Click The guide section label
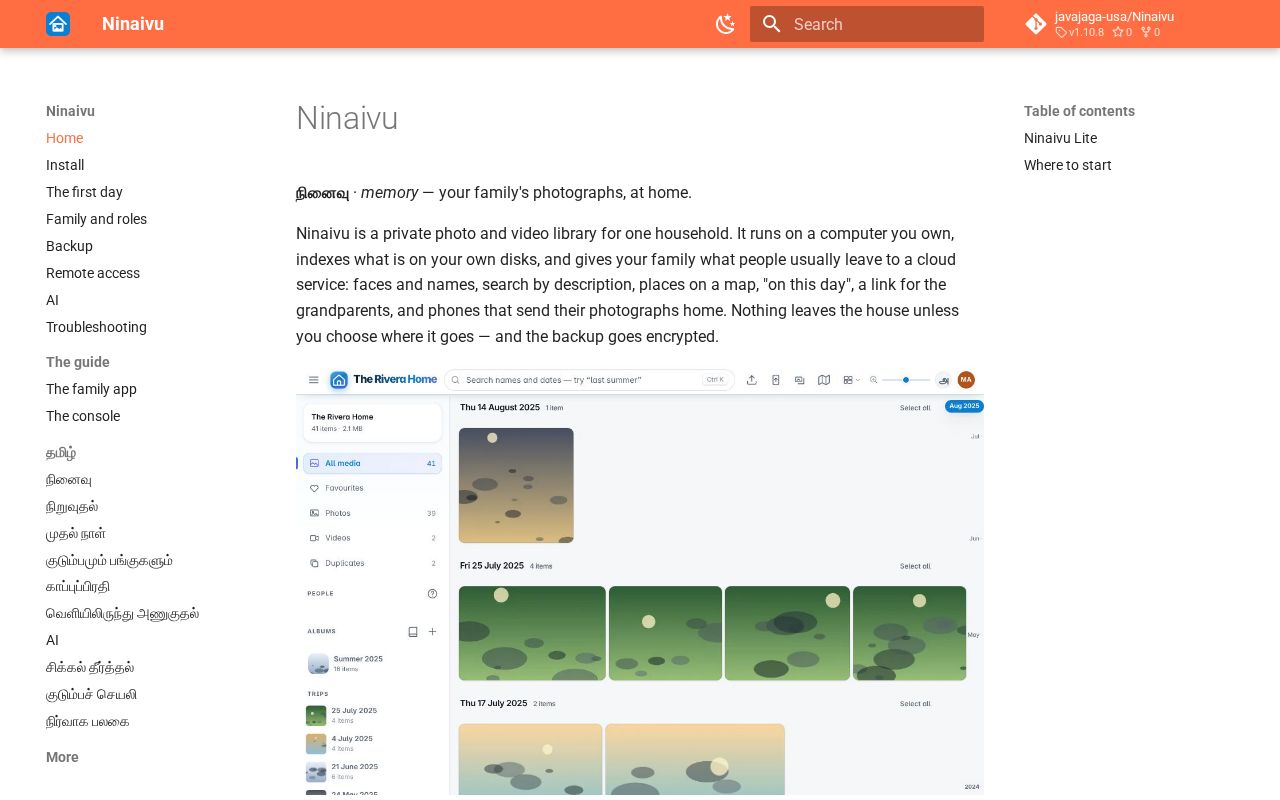The height and width of the screenshot is (800, 1280). (x=78, y=362)
